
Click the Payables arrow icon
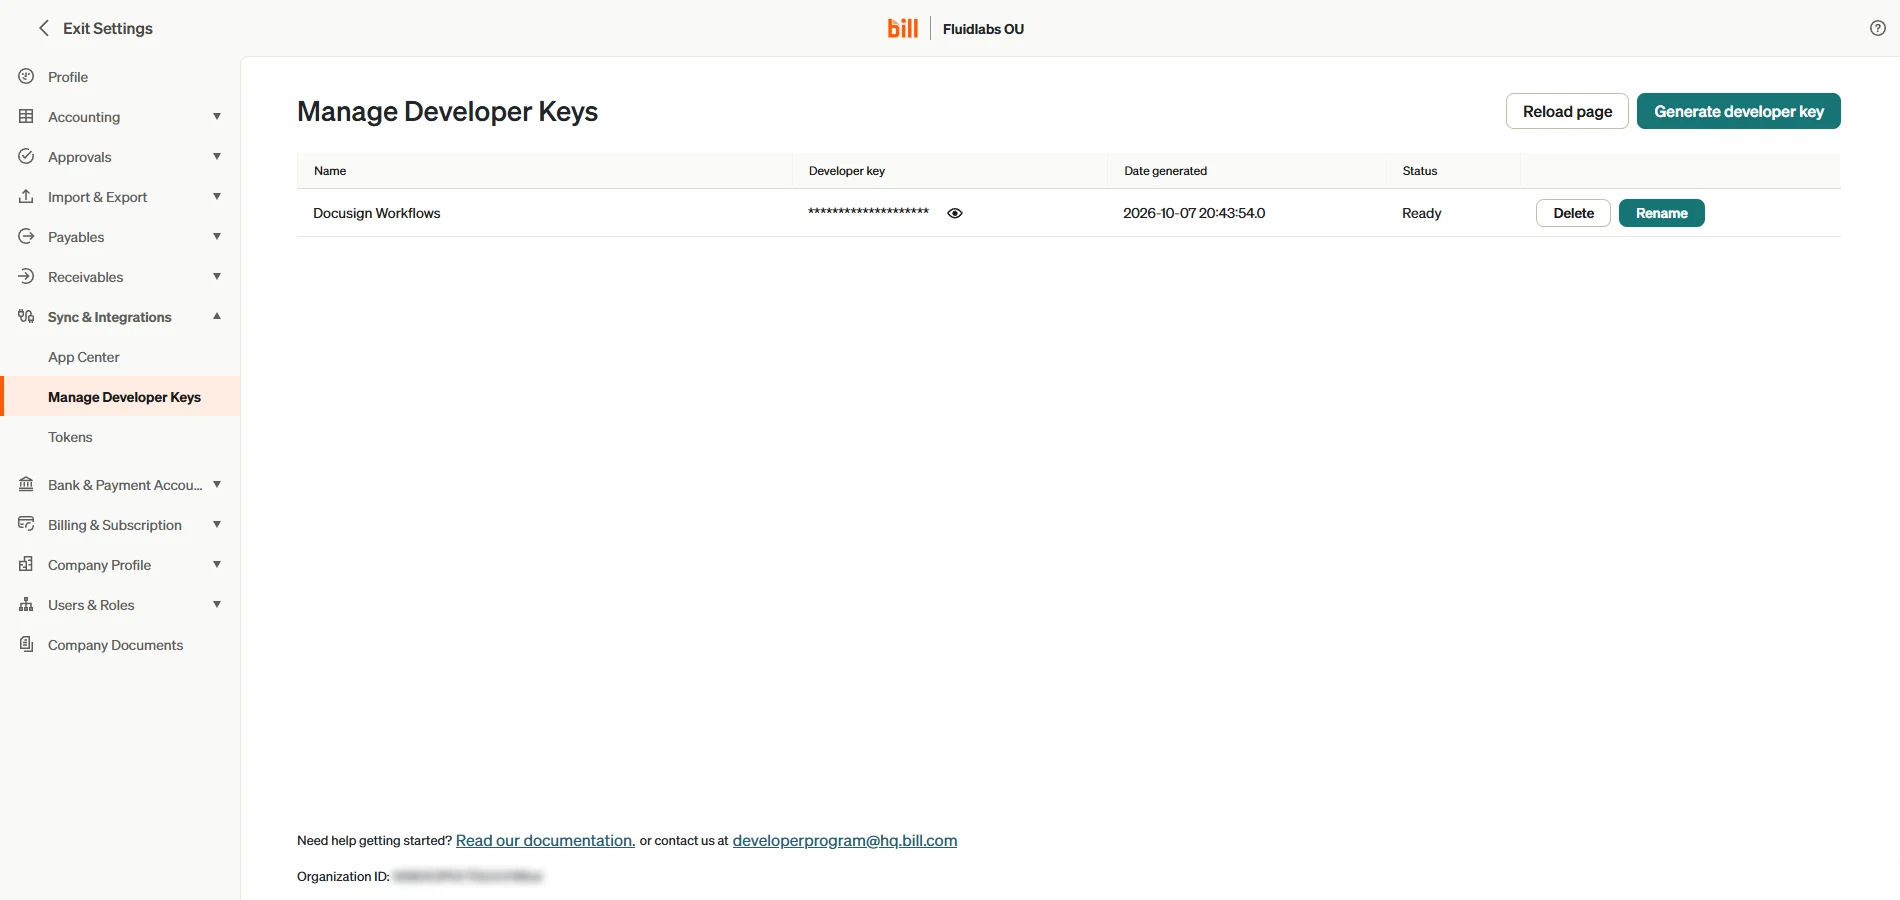pyautogui.click(x=26, y=236)
